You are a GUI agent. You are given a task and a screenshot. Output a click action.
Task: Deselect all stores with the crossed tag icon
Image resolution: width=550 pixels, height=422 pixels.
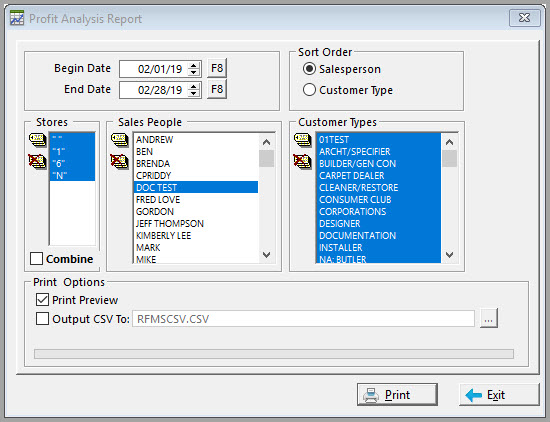(37, 161)
